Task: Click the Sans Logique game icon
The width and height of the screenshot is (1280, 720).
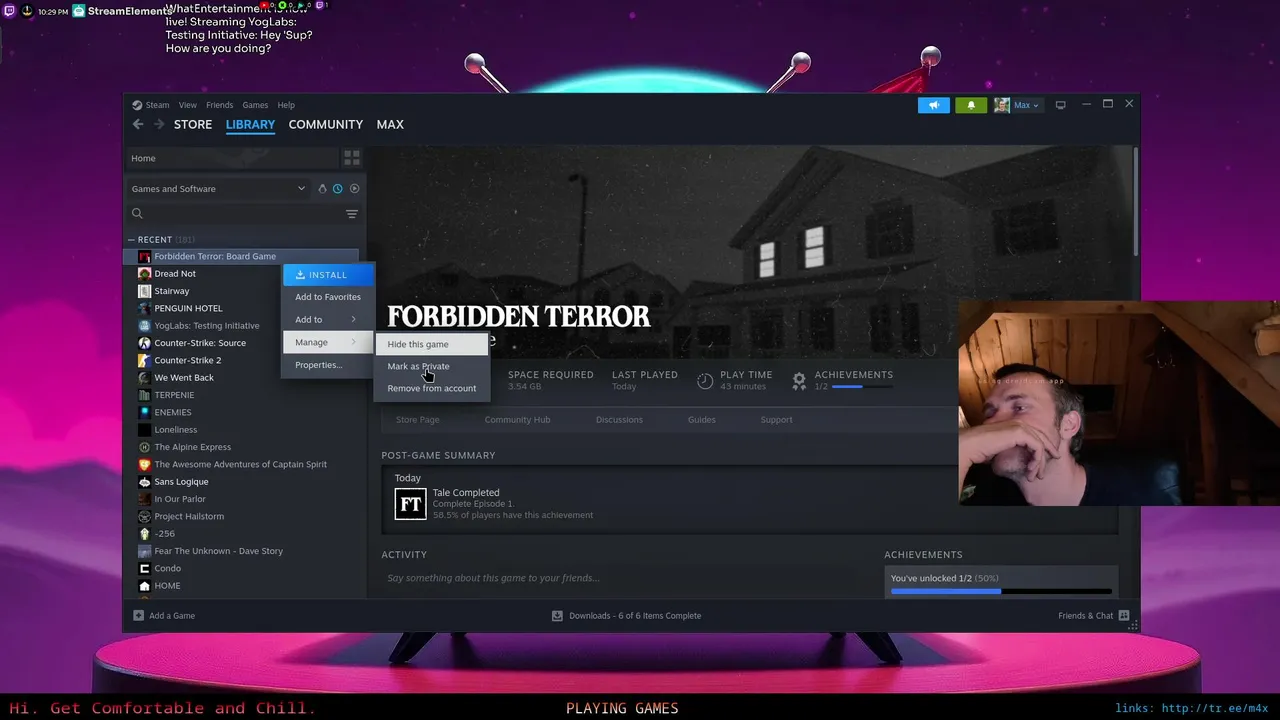Action: coord(145,481)
